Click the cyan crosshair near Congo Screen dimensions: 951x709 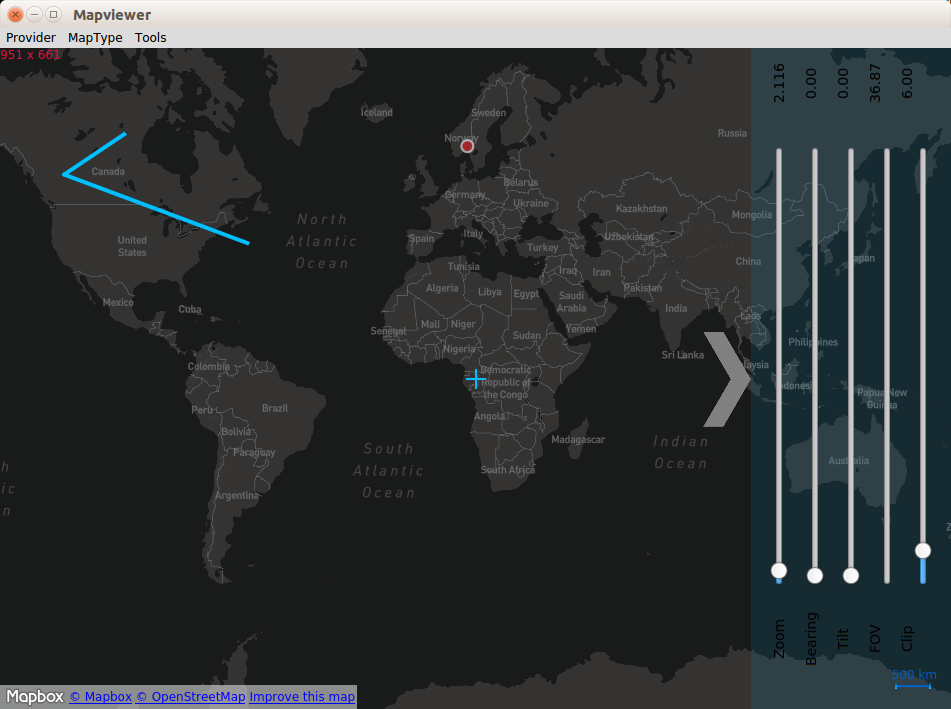(x=476, y=379)
